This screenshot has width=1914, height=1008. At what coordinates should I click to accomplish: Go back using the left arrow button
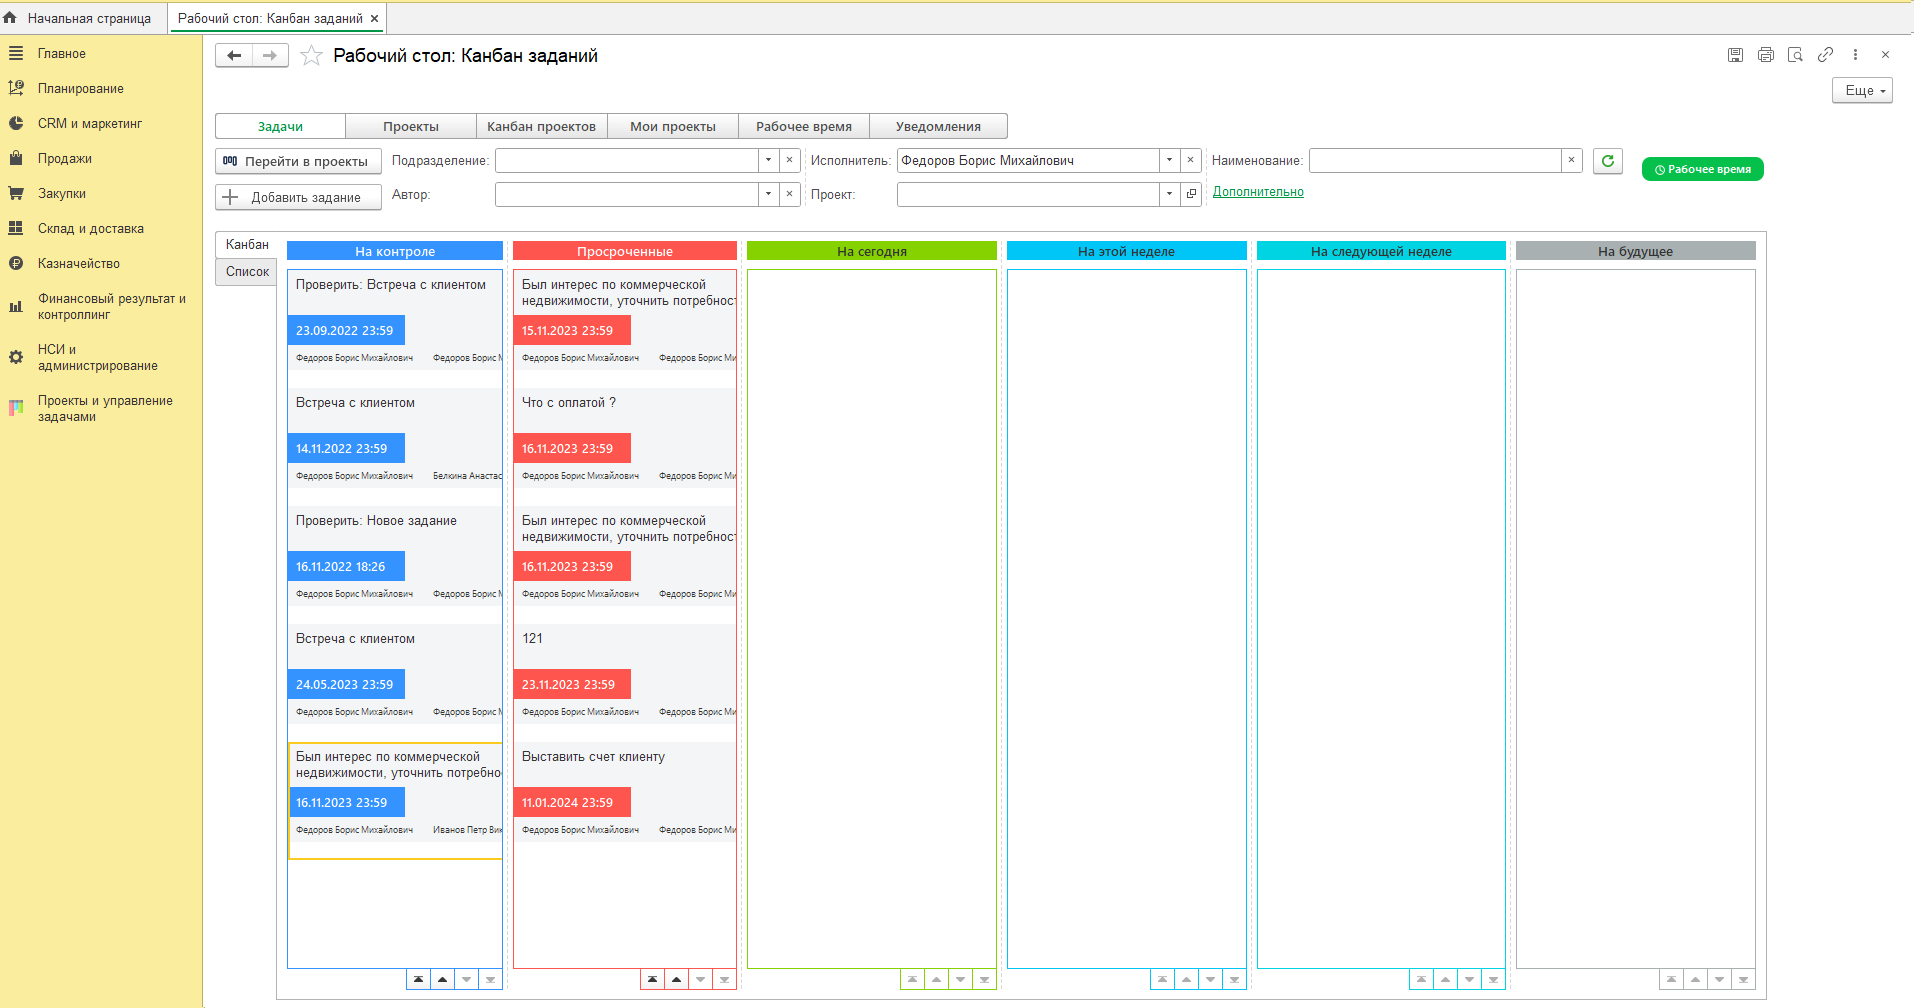[x=234, y=56]
